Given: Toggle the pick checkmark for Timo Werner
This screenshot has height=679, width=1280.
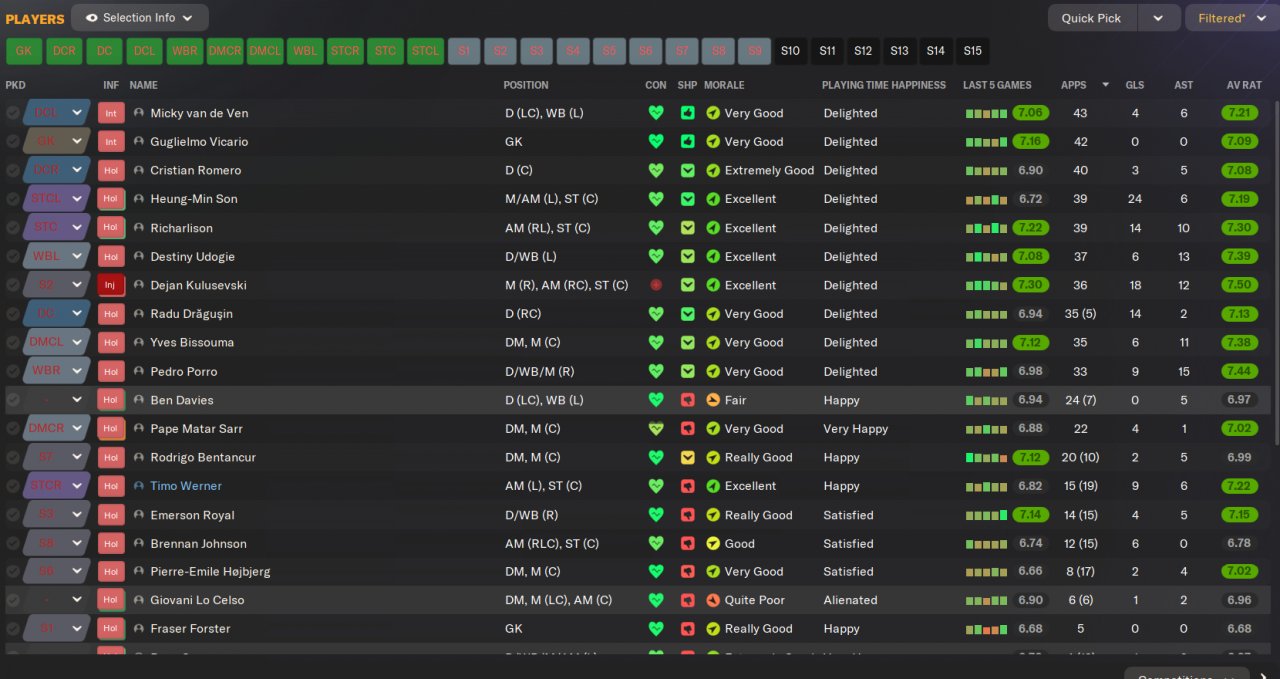Looking at the screenshot, I should 13,486.
